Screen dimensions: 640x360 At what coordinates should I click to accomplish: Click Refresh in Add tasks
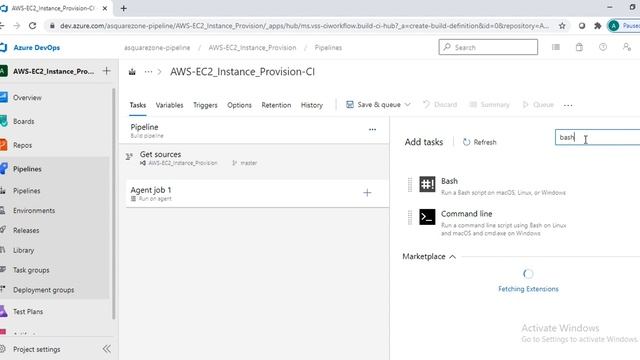point(480,142)
